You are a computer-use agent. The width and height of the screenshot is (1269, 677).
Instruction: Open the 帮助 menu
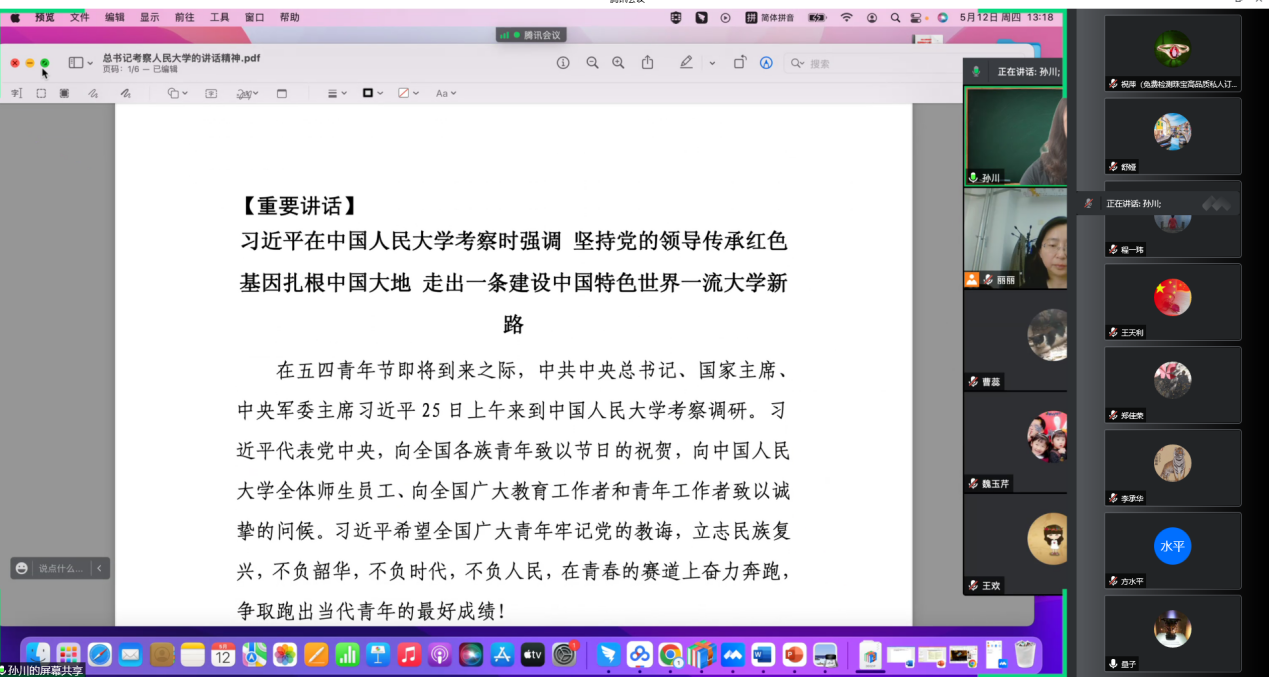pyautogui.click(x=289, y=17)
